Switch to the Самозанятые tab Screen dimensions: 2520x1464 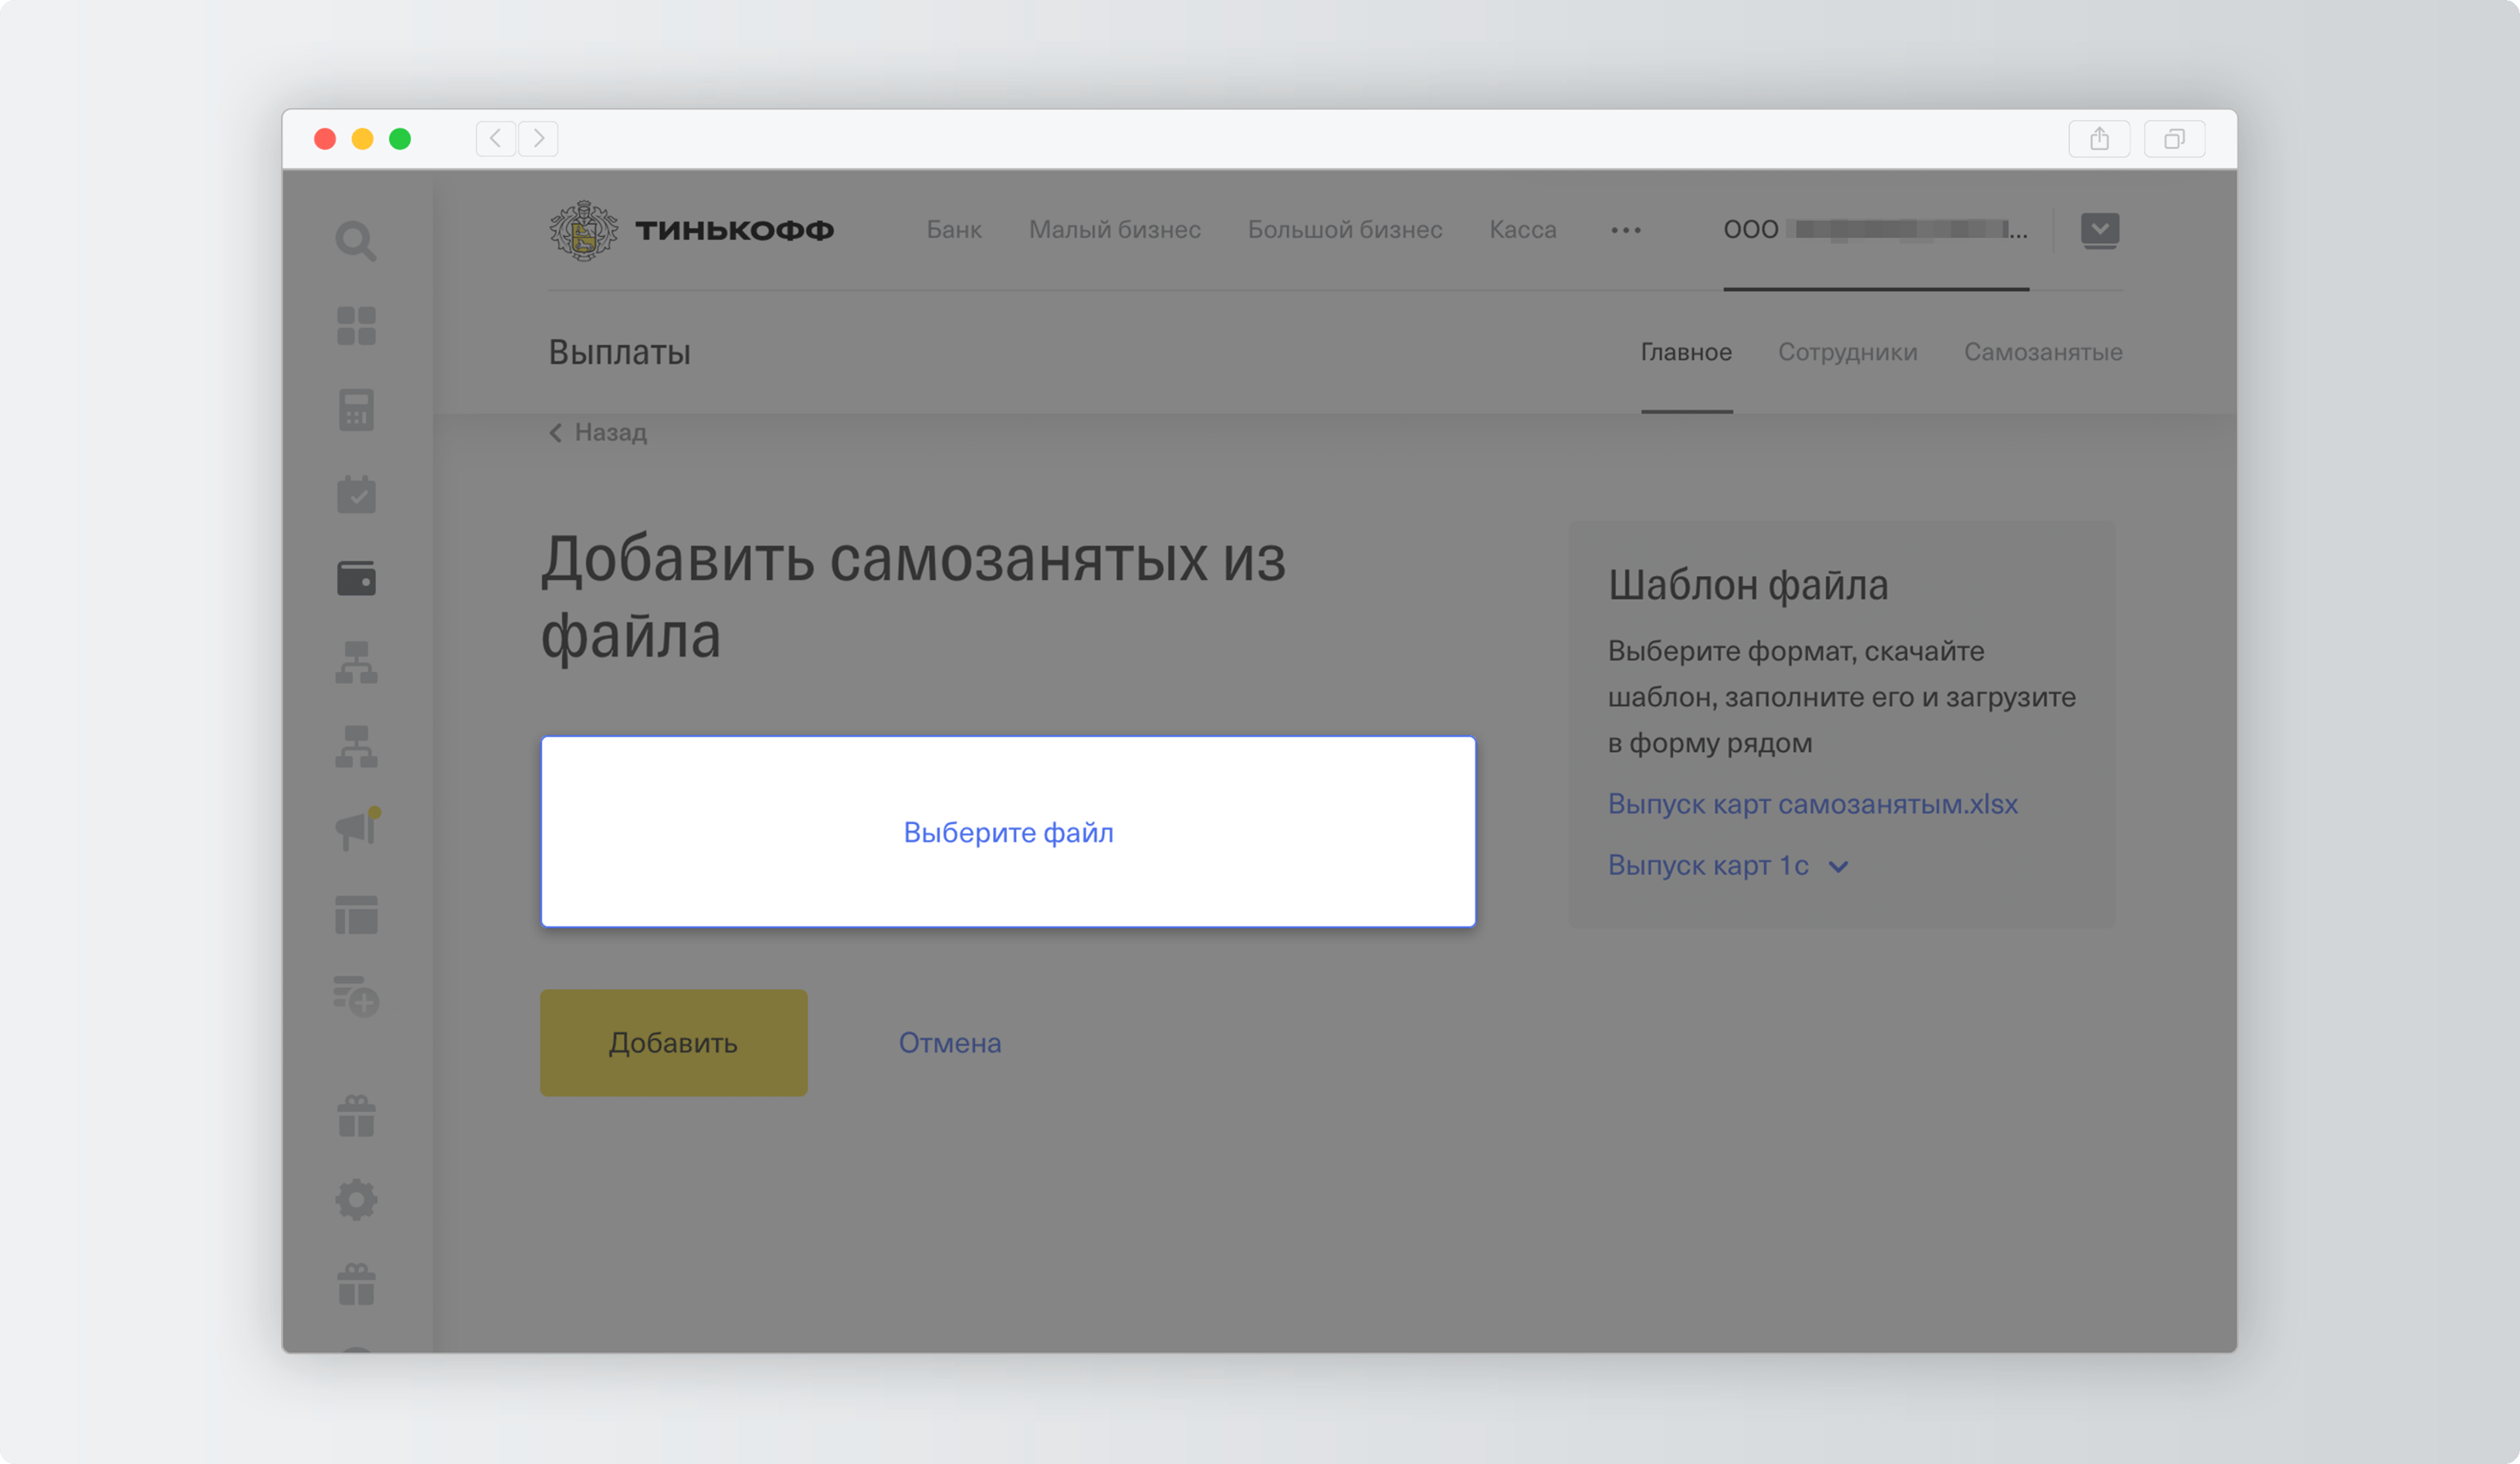point(2042,352)
